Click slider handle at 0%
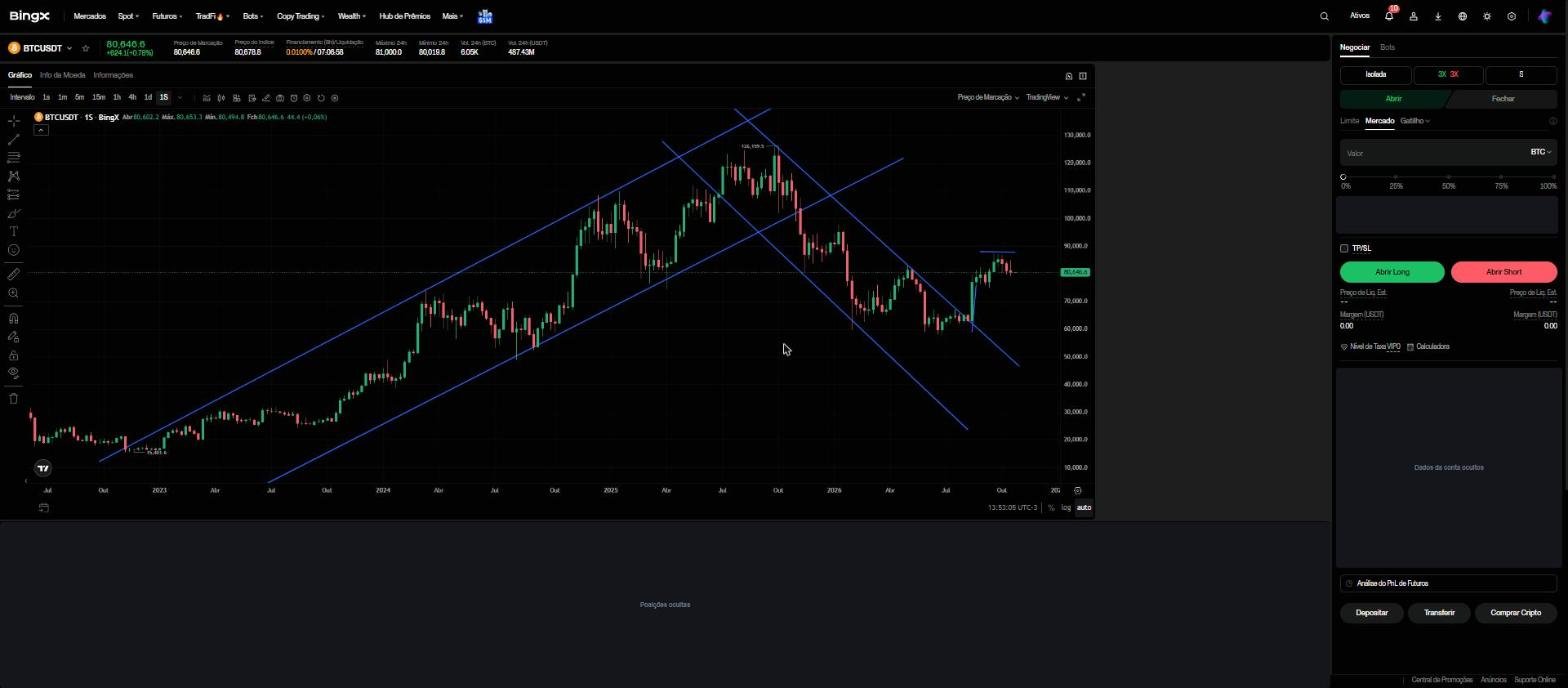 coord(1343,177)
